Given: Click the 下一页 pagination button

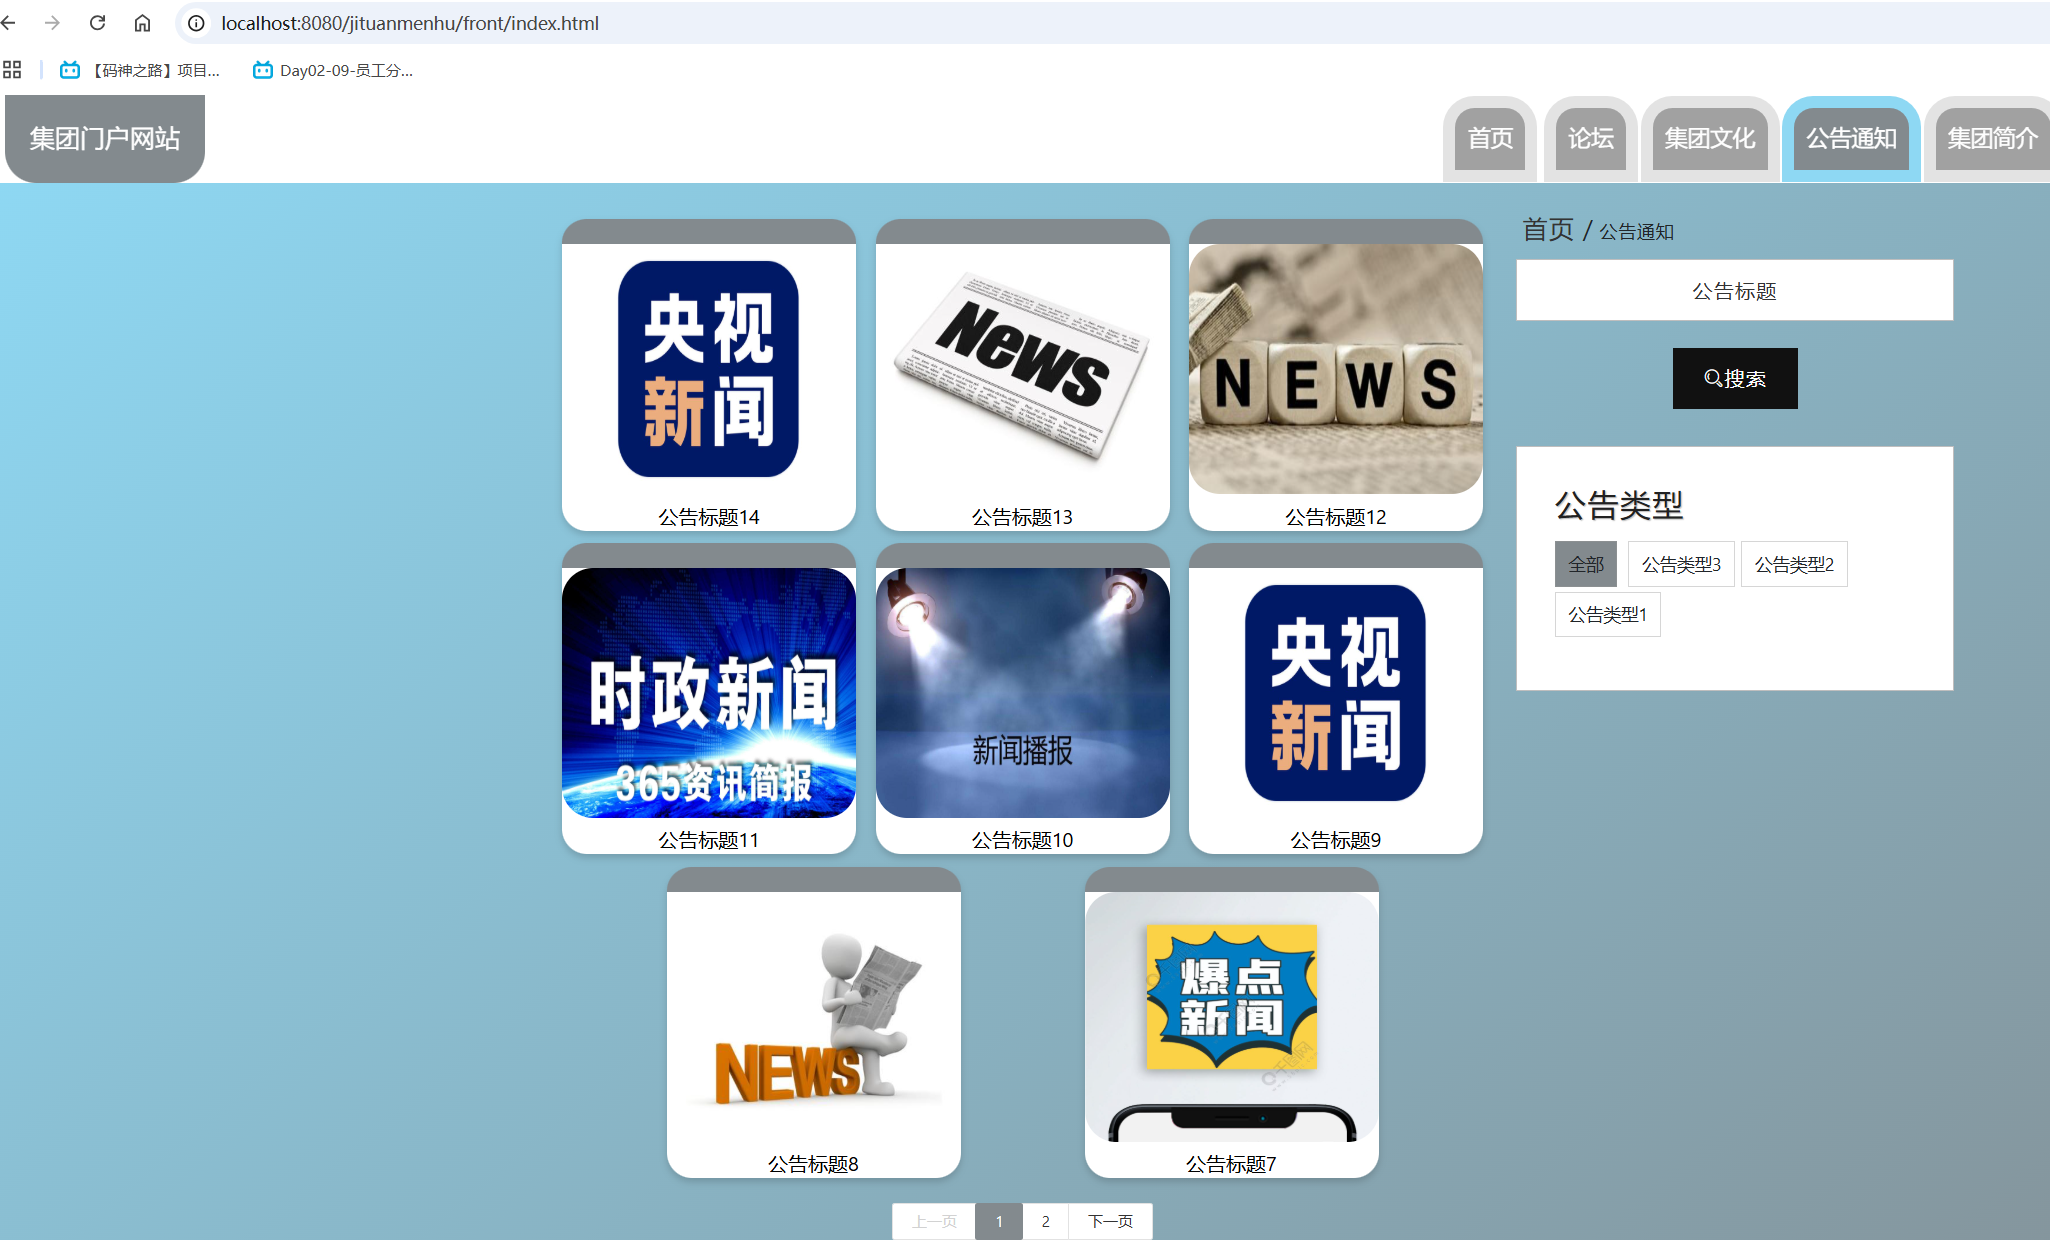Looking at the screenshot, I should point(1110,1221).
